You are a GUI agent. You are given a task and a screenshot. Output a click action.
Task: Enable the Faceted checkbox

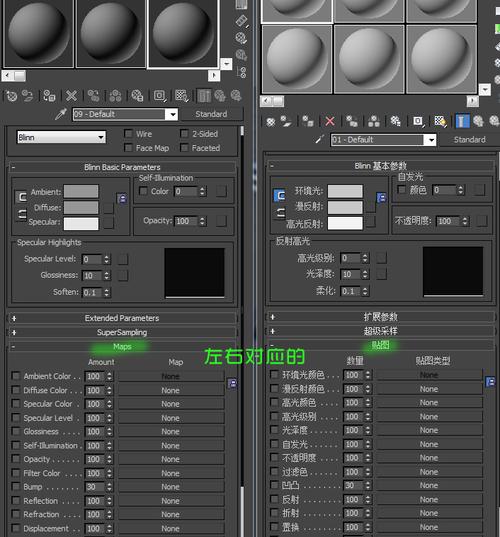click(184, 148)
